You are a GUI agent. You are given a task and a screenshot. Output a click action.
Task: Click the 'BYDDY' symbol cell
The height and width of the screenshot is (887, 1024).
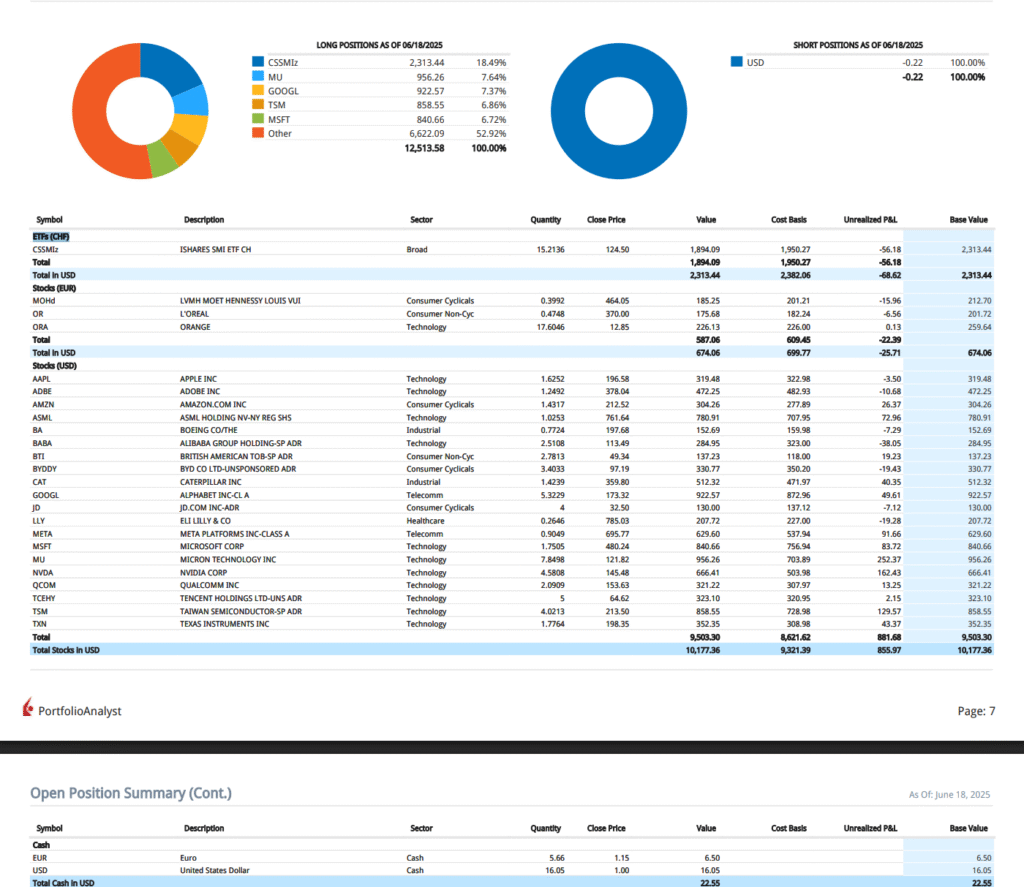(44, 469)
